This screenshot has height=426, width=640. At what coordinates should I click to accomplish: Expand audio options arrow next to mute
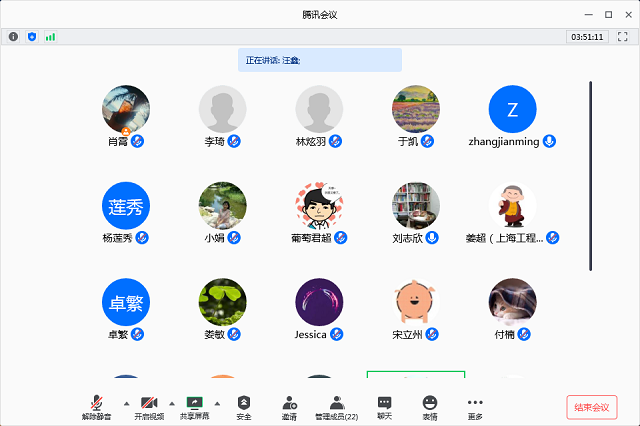click(124, 402)
